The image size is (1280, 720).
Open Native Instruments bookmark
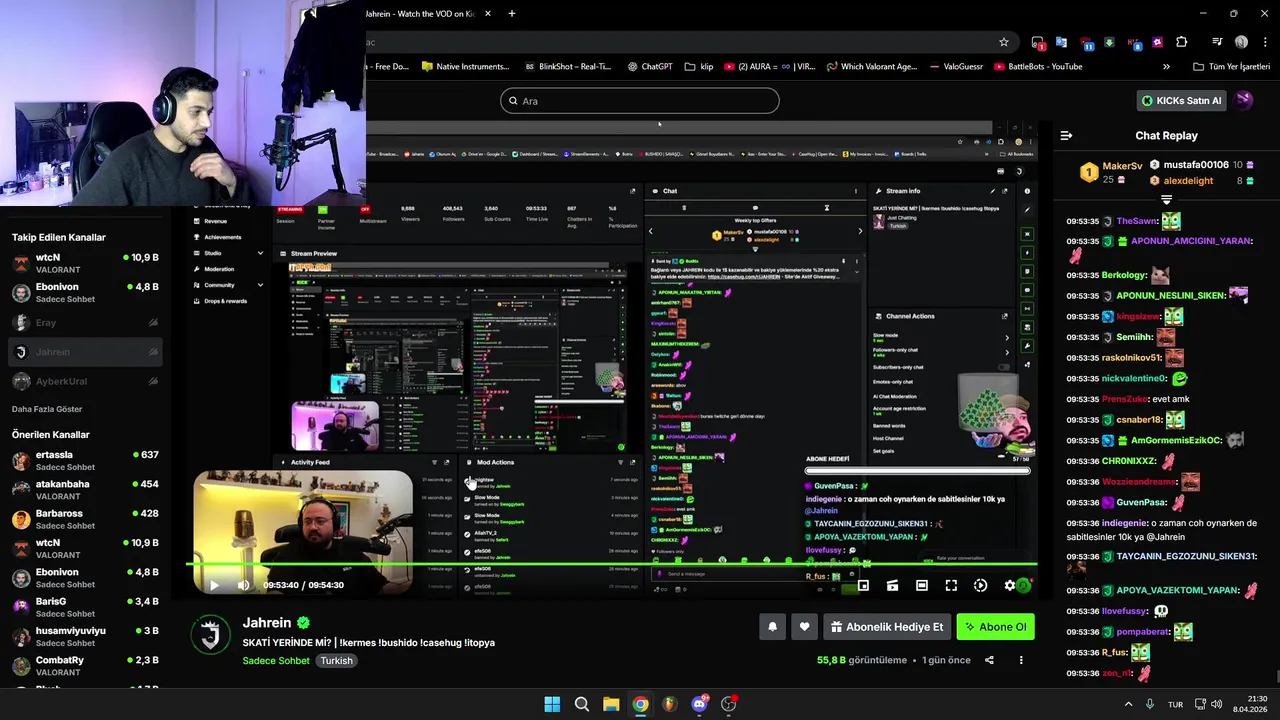point(465,67)
